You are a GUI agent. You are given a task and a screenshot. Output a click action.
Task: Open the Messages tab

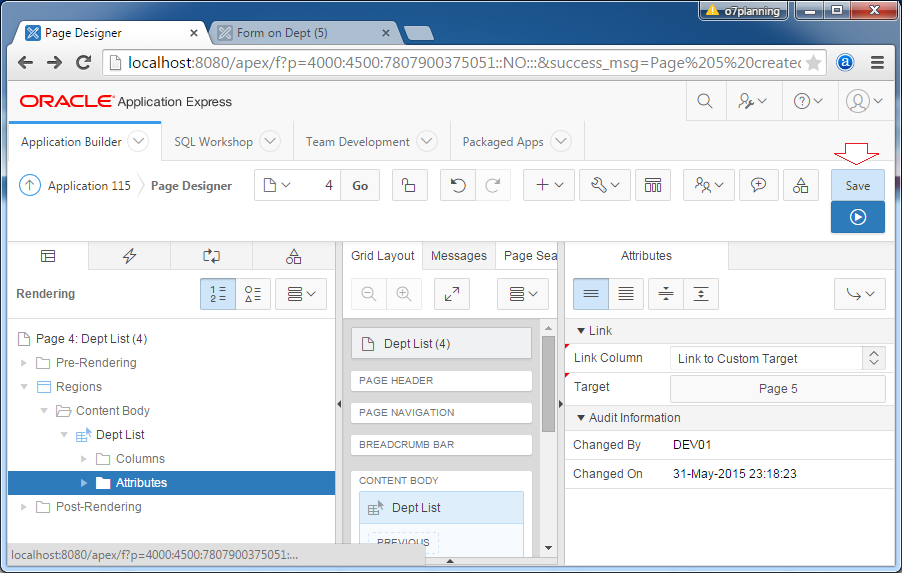(x=458, y=256)
